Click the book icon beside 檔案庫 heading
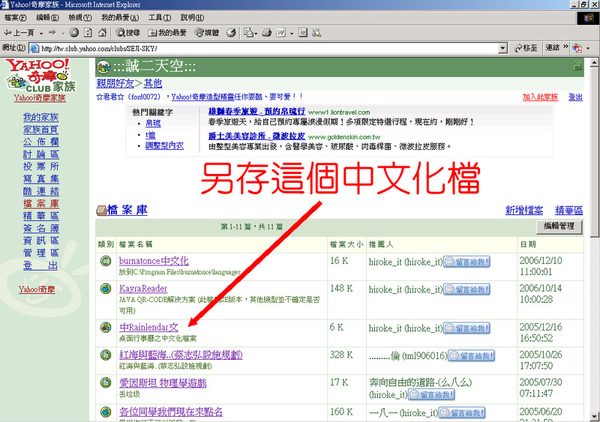600x422 pixels. (101, 210)
